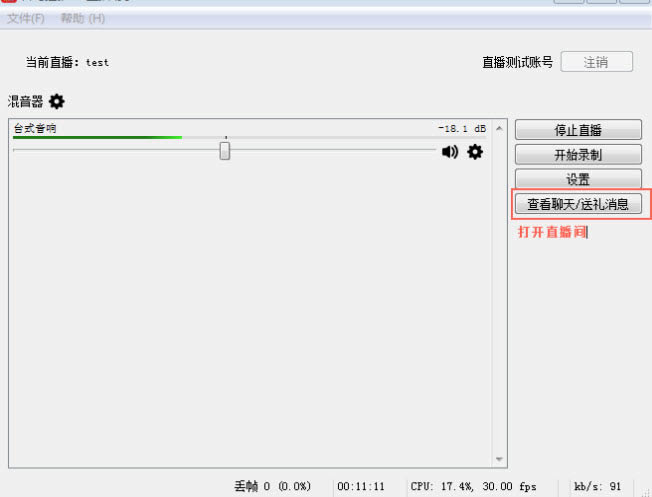This screenshot has height=497, width=652.
Task: Click the mixer list scroll up arrow
Action: click(499, 129)
